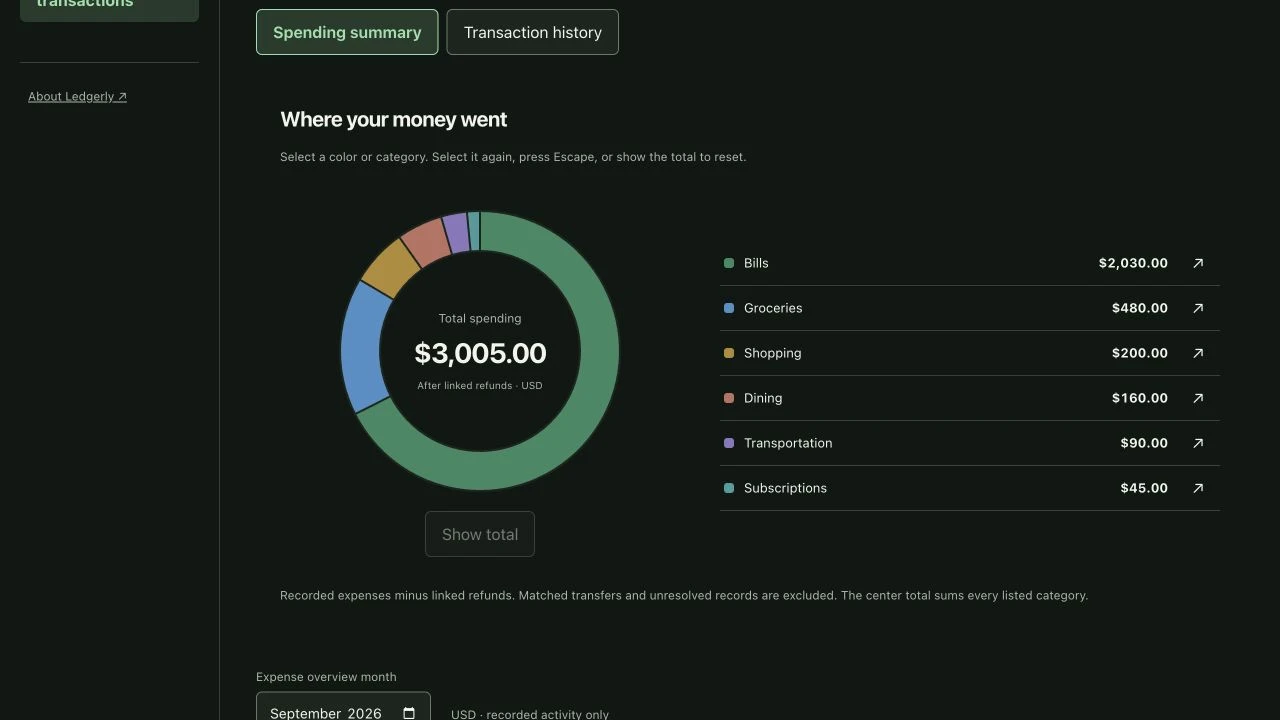Select the Dining category label
Screen dimensions: 1280x720
(763, 398)
